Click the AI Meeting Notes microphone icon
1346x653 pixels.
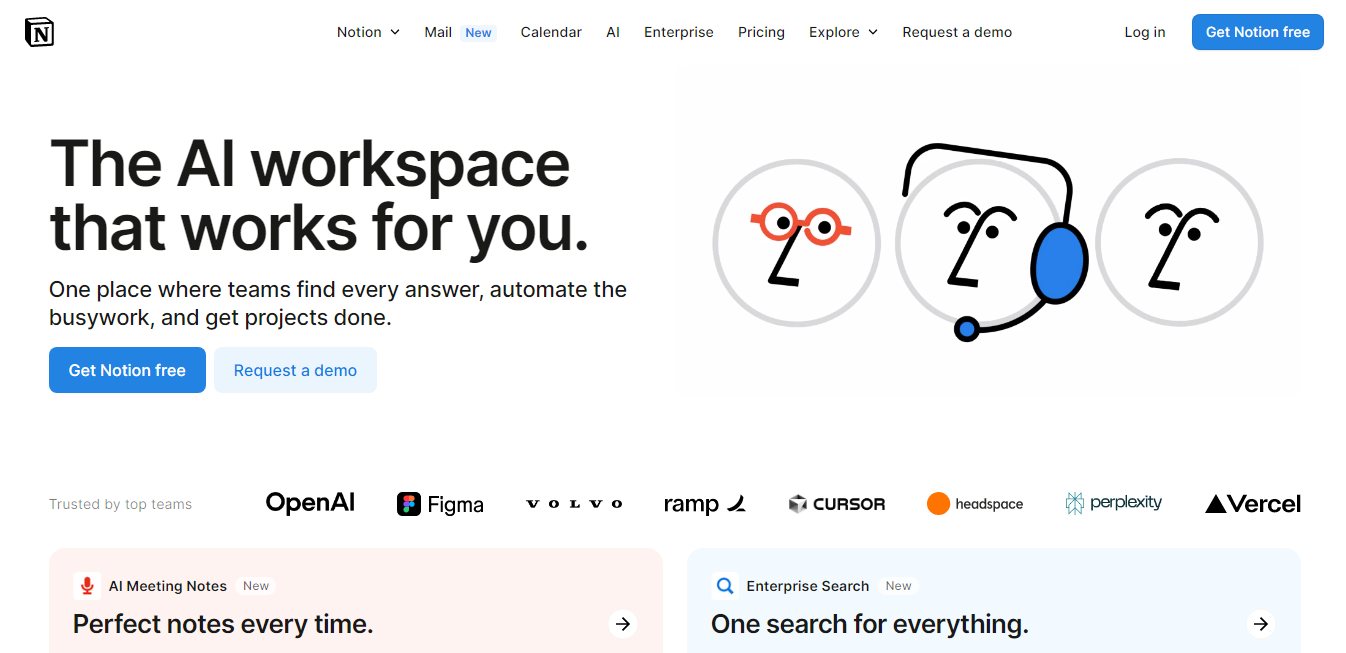pyautogui.click(x=87, y=586)
